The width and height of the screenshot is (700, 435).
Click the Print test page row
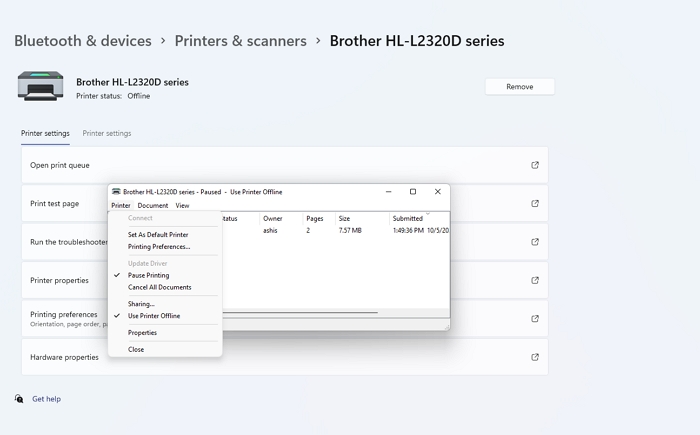285,204
